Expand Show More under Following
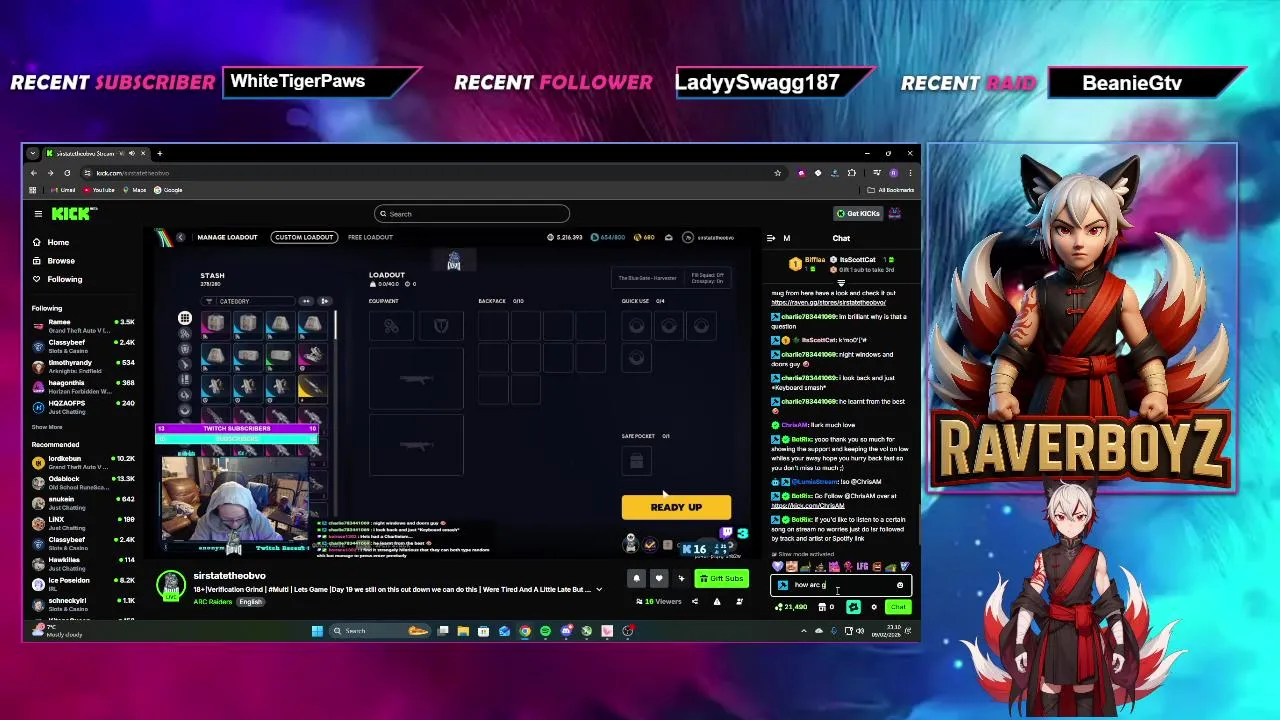Screen dimensions: 1280x720 (x=47, y=427)
